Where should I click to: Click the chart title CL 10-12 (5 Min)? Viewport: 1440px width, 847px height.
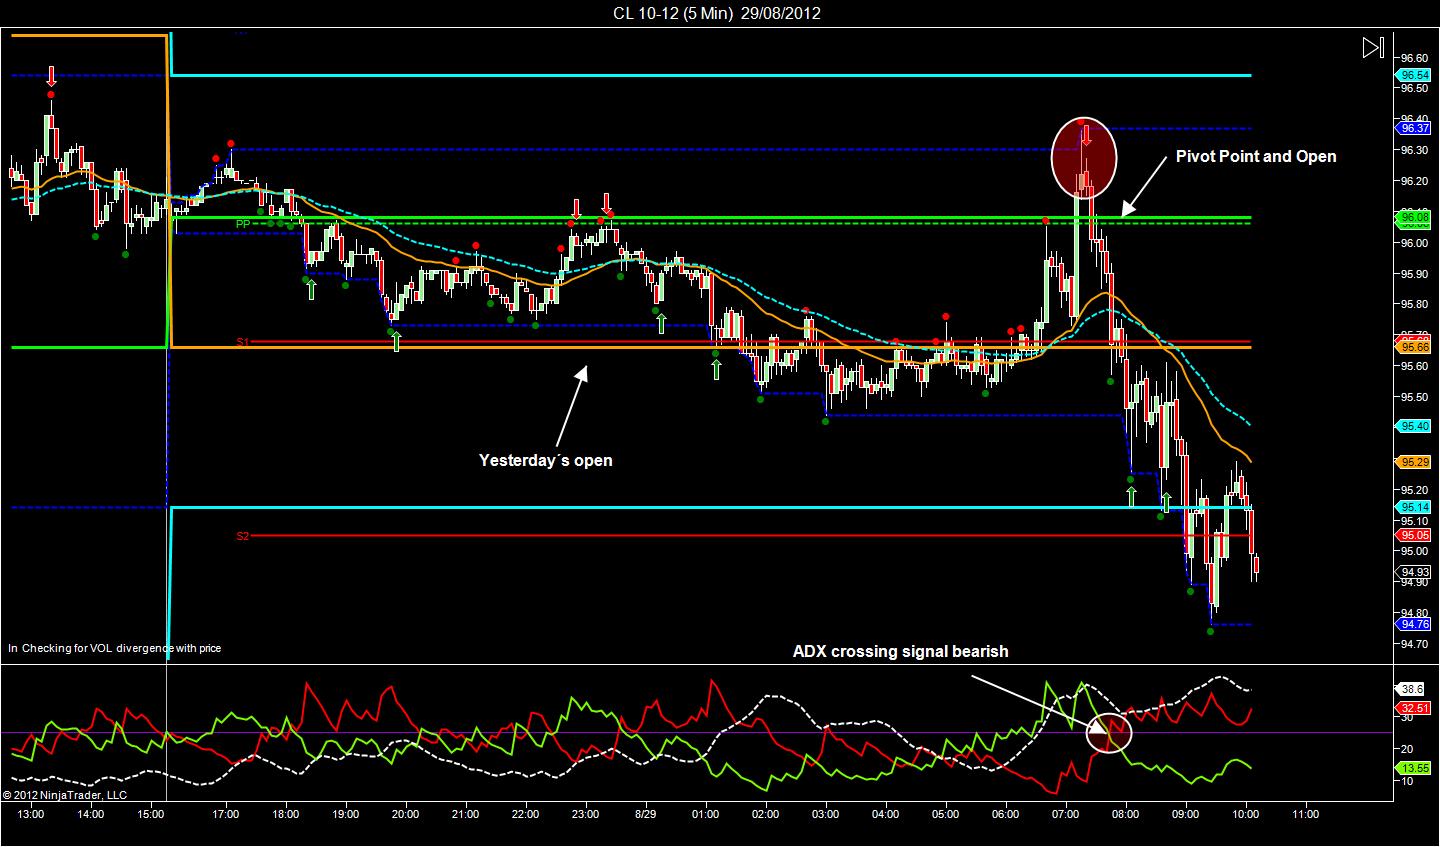(675, 13)
